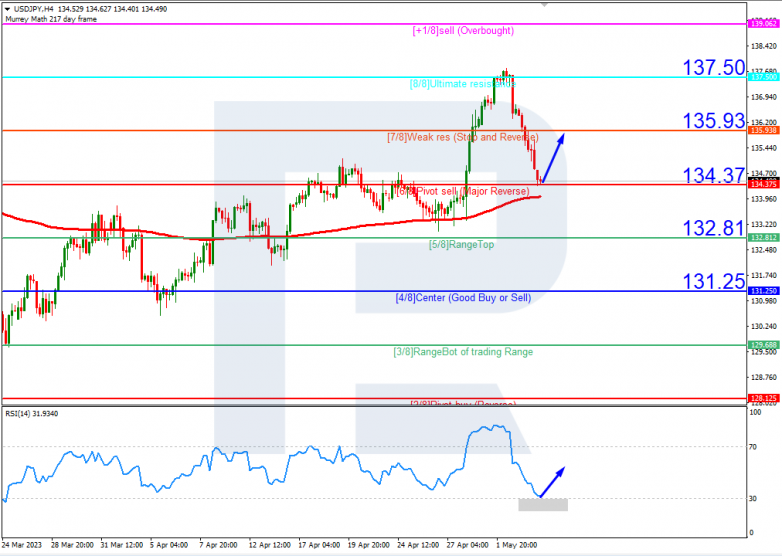This screenshot has width=782, height=556.
Task: Click the [+1/8]sell (Overbought) level label
Action: click(x=463, y=30)
